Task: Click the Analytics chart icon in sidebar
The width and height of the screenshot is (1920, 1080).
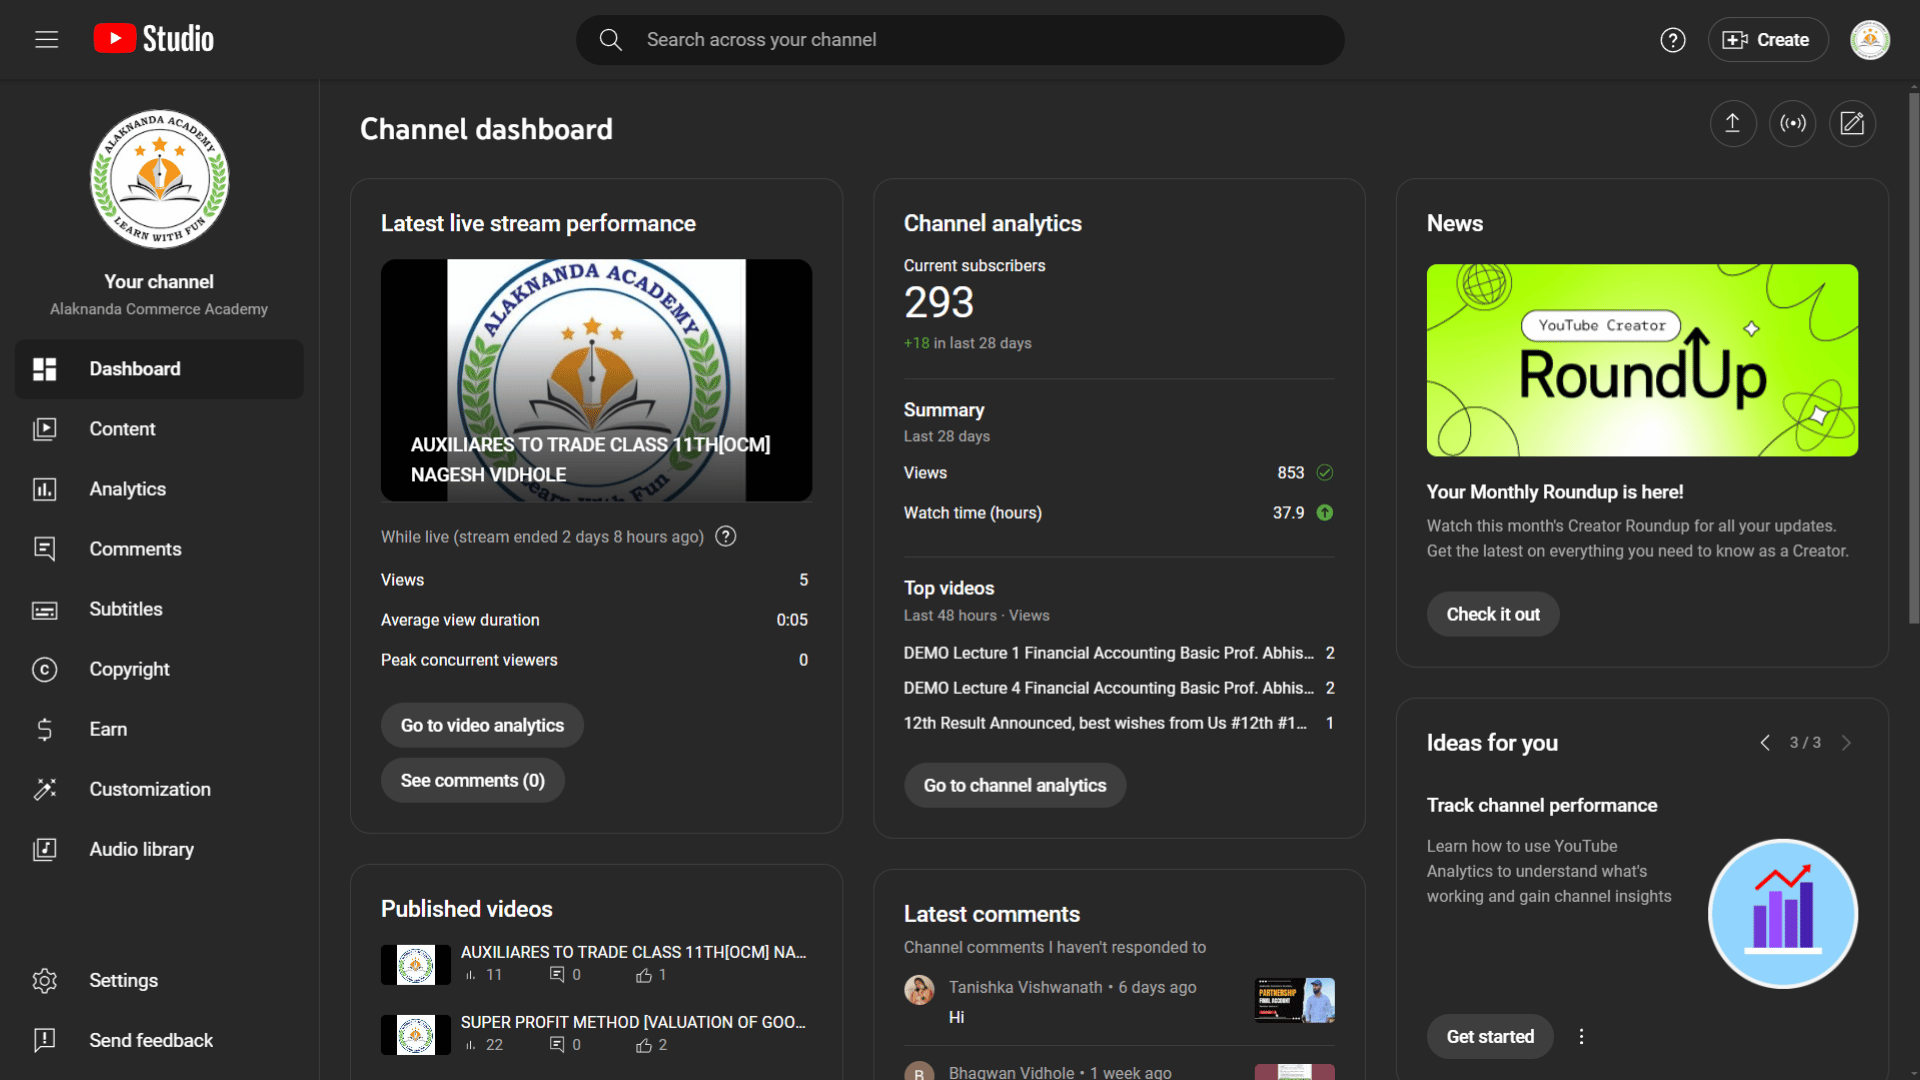Action: click(x=45, y=489)
